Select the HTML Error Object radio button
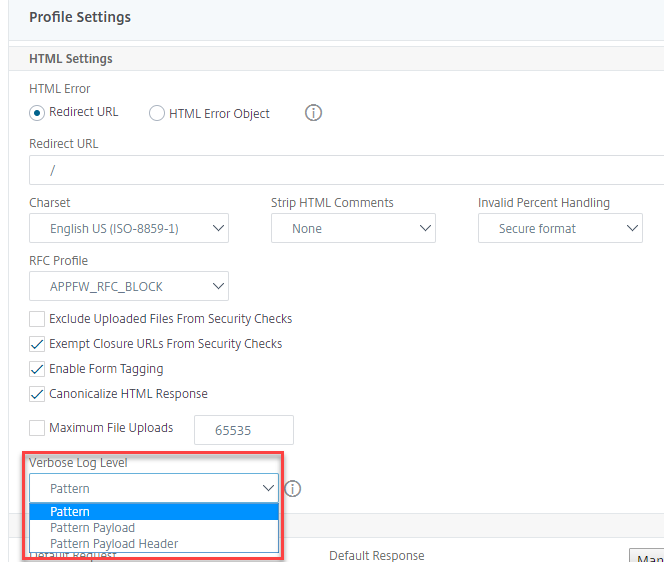This screenshot has height=562, width=664. 157,113
